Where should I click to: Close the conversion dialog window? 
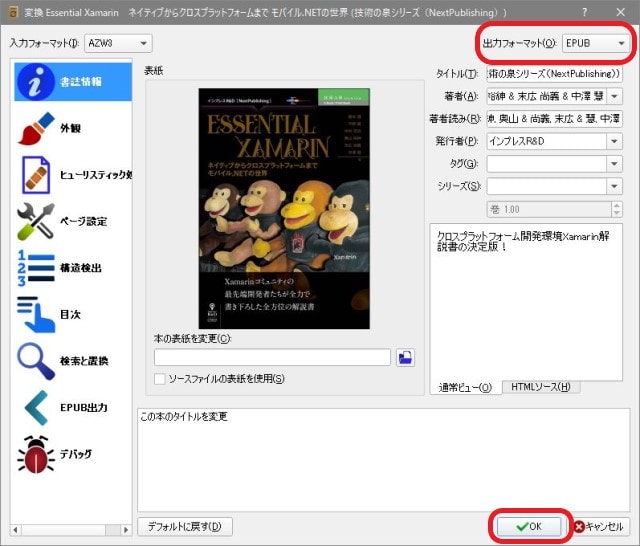pyautogui.click(x=621, y=12)
